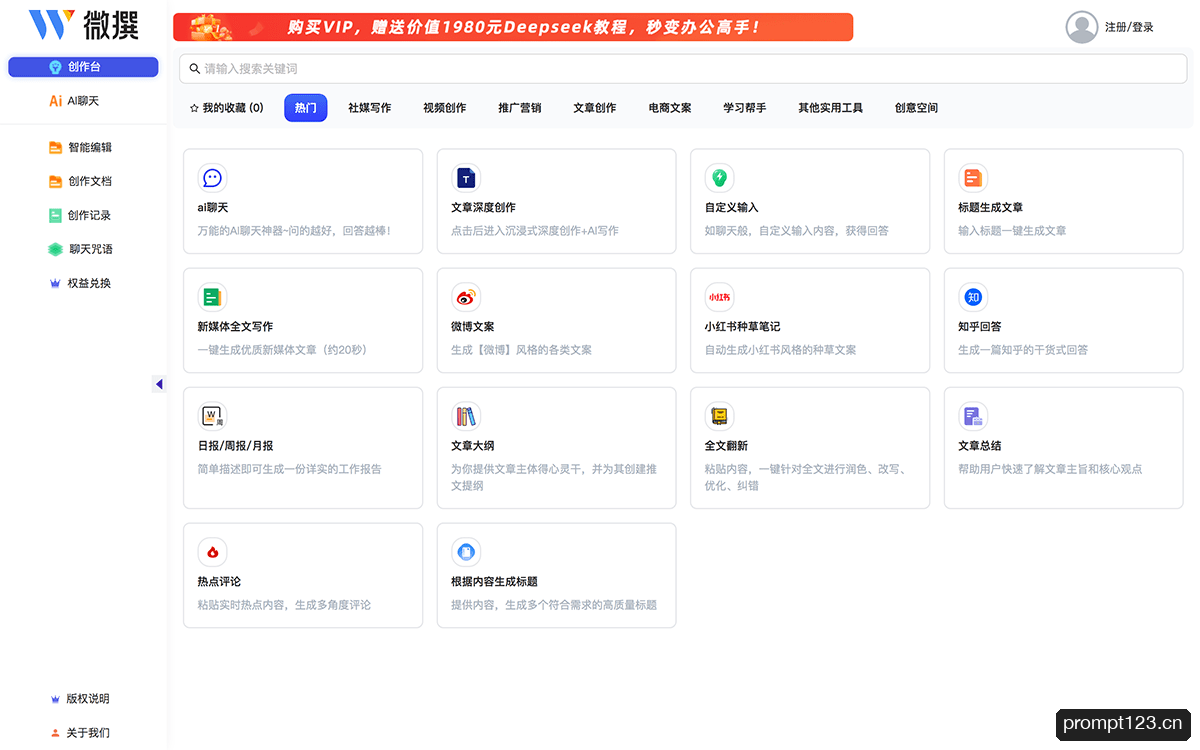Switch to the 电商文案 tab
Screen dimensions: 1200x750
pos(670,108)
